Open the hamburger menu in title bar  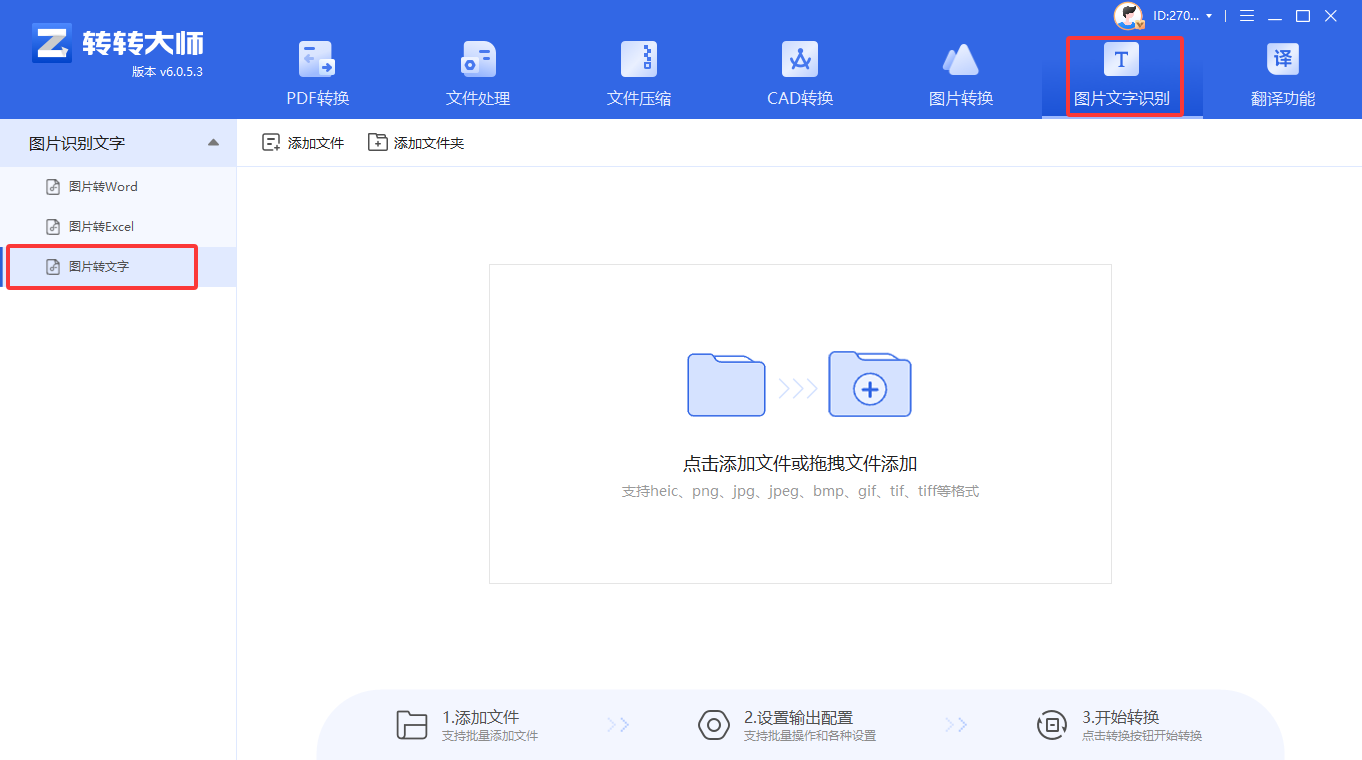(1247, 16)
